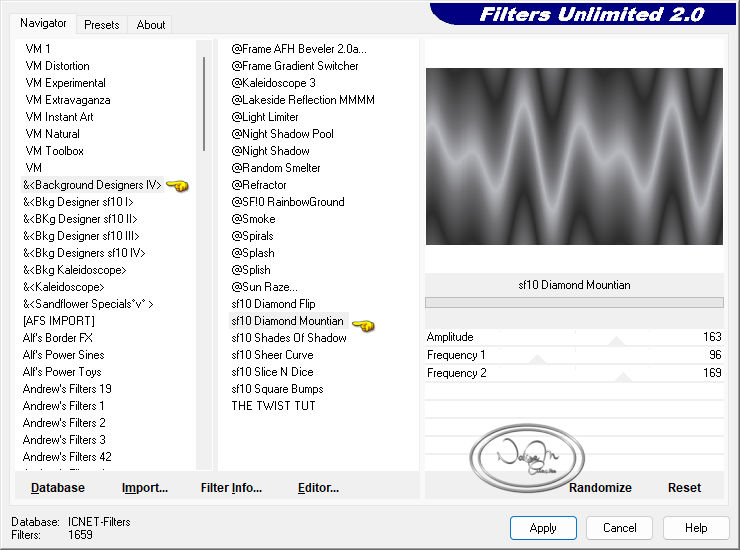Choose sf10 Diamond Mountian filter
The width and height of the screenshot is (740, 550).
(288, 321)
